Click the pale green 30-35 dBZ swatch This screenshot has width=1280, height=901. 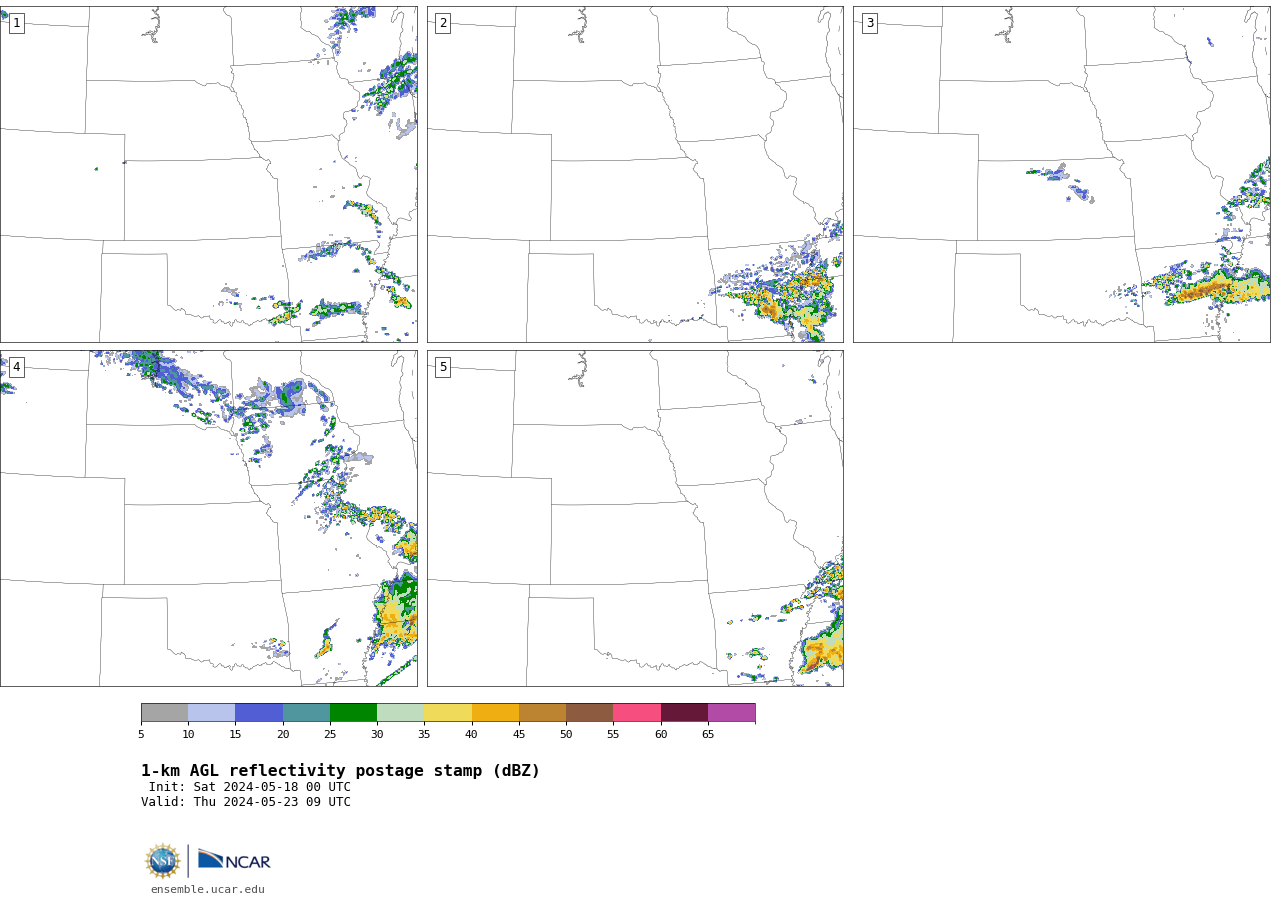[400, 712]
